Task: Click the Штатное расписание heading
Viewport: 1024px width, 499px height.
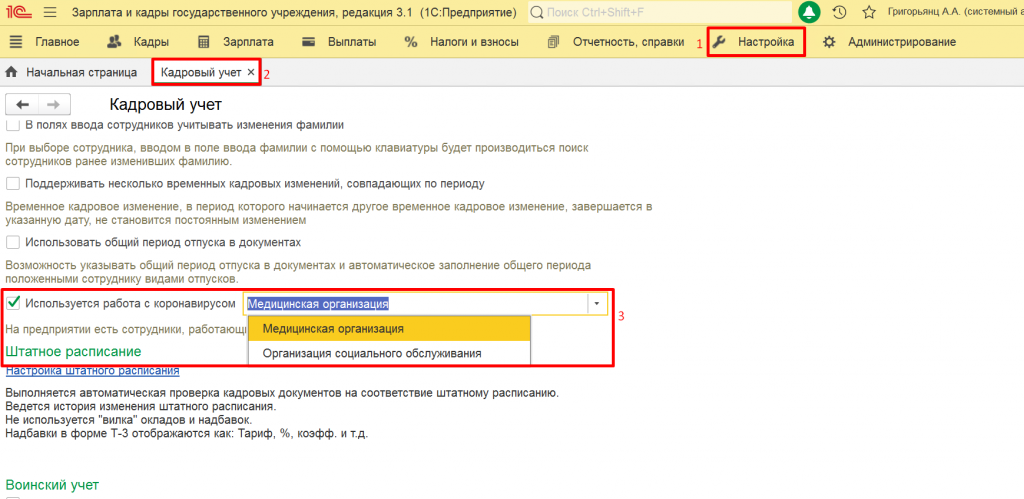Action: tap(74, 351)
